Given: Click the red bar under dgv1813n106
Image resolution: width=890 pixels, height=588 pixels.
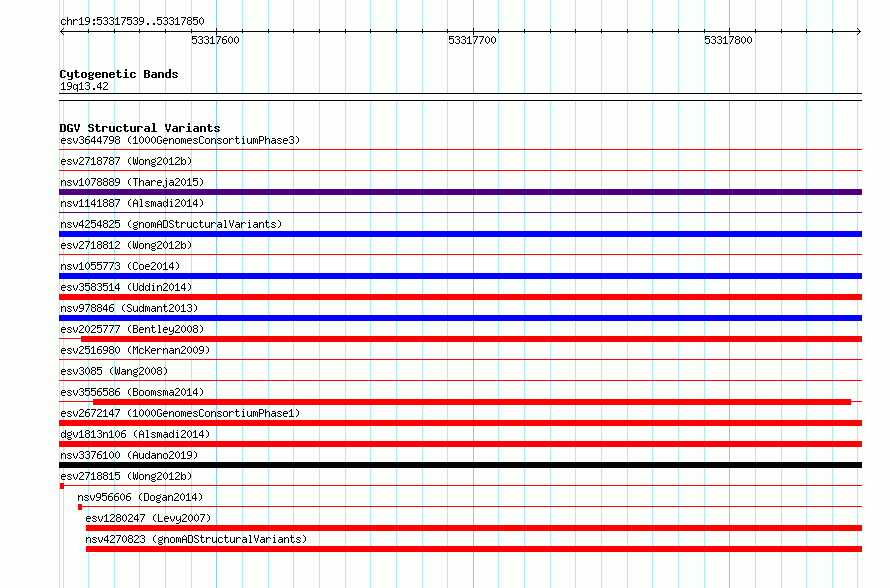Looking at the screenshot, I should coord(460,444).
